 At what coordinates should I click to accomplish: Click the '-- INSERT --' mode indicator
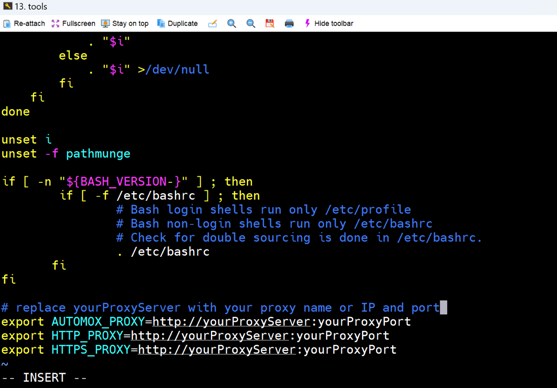(x=44, y=378)
